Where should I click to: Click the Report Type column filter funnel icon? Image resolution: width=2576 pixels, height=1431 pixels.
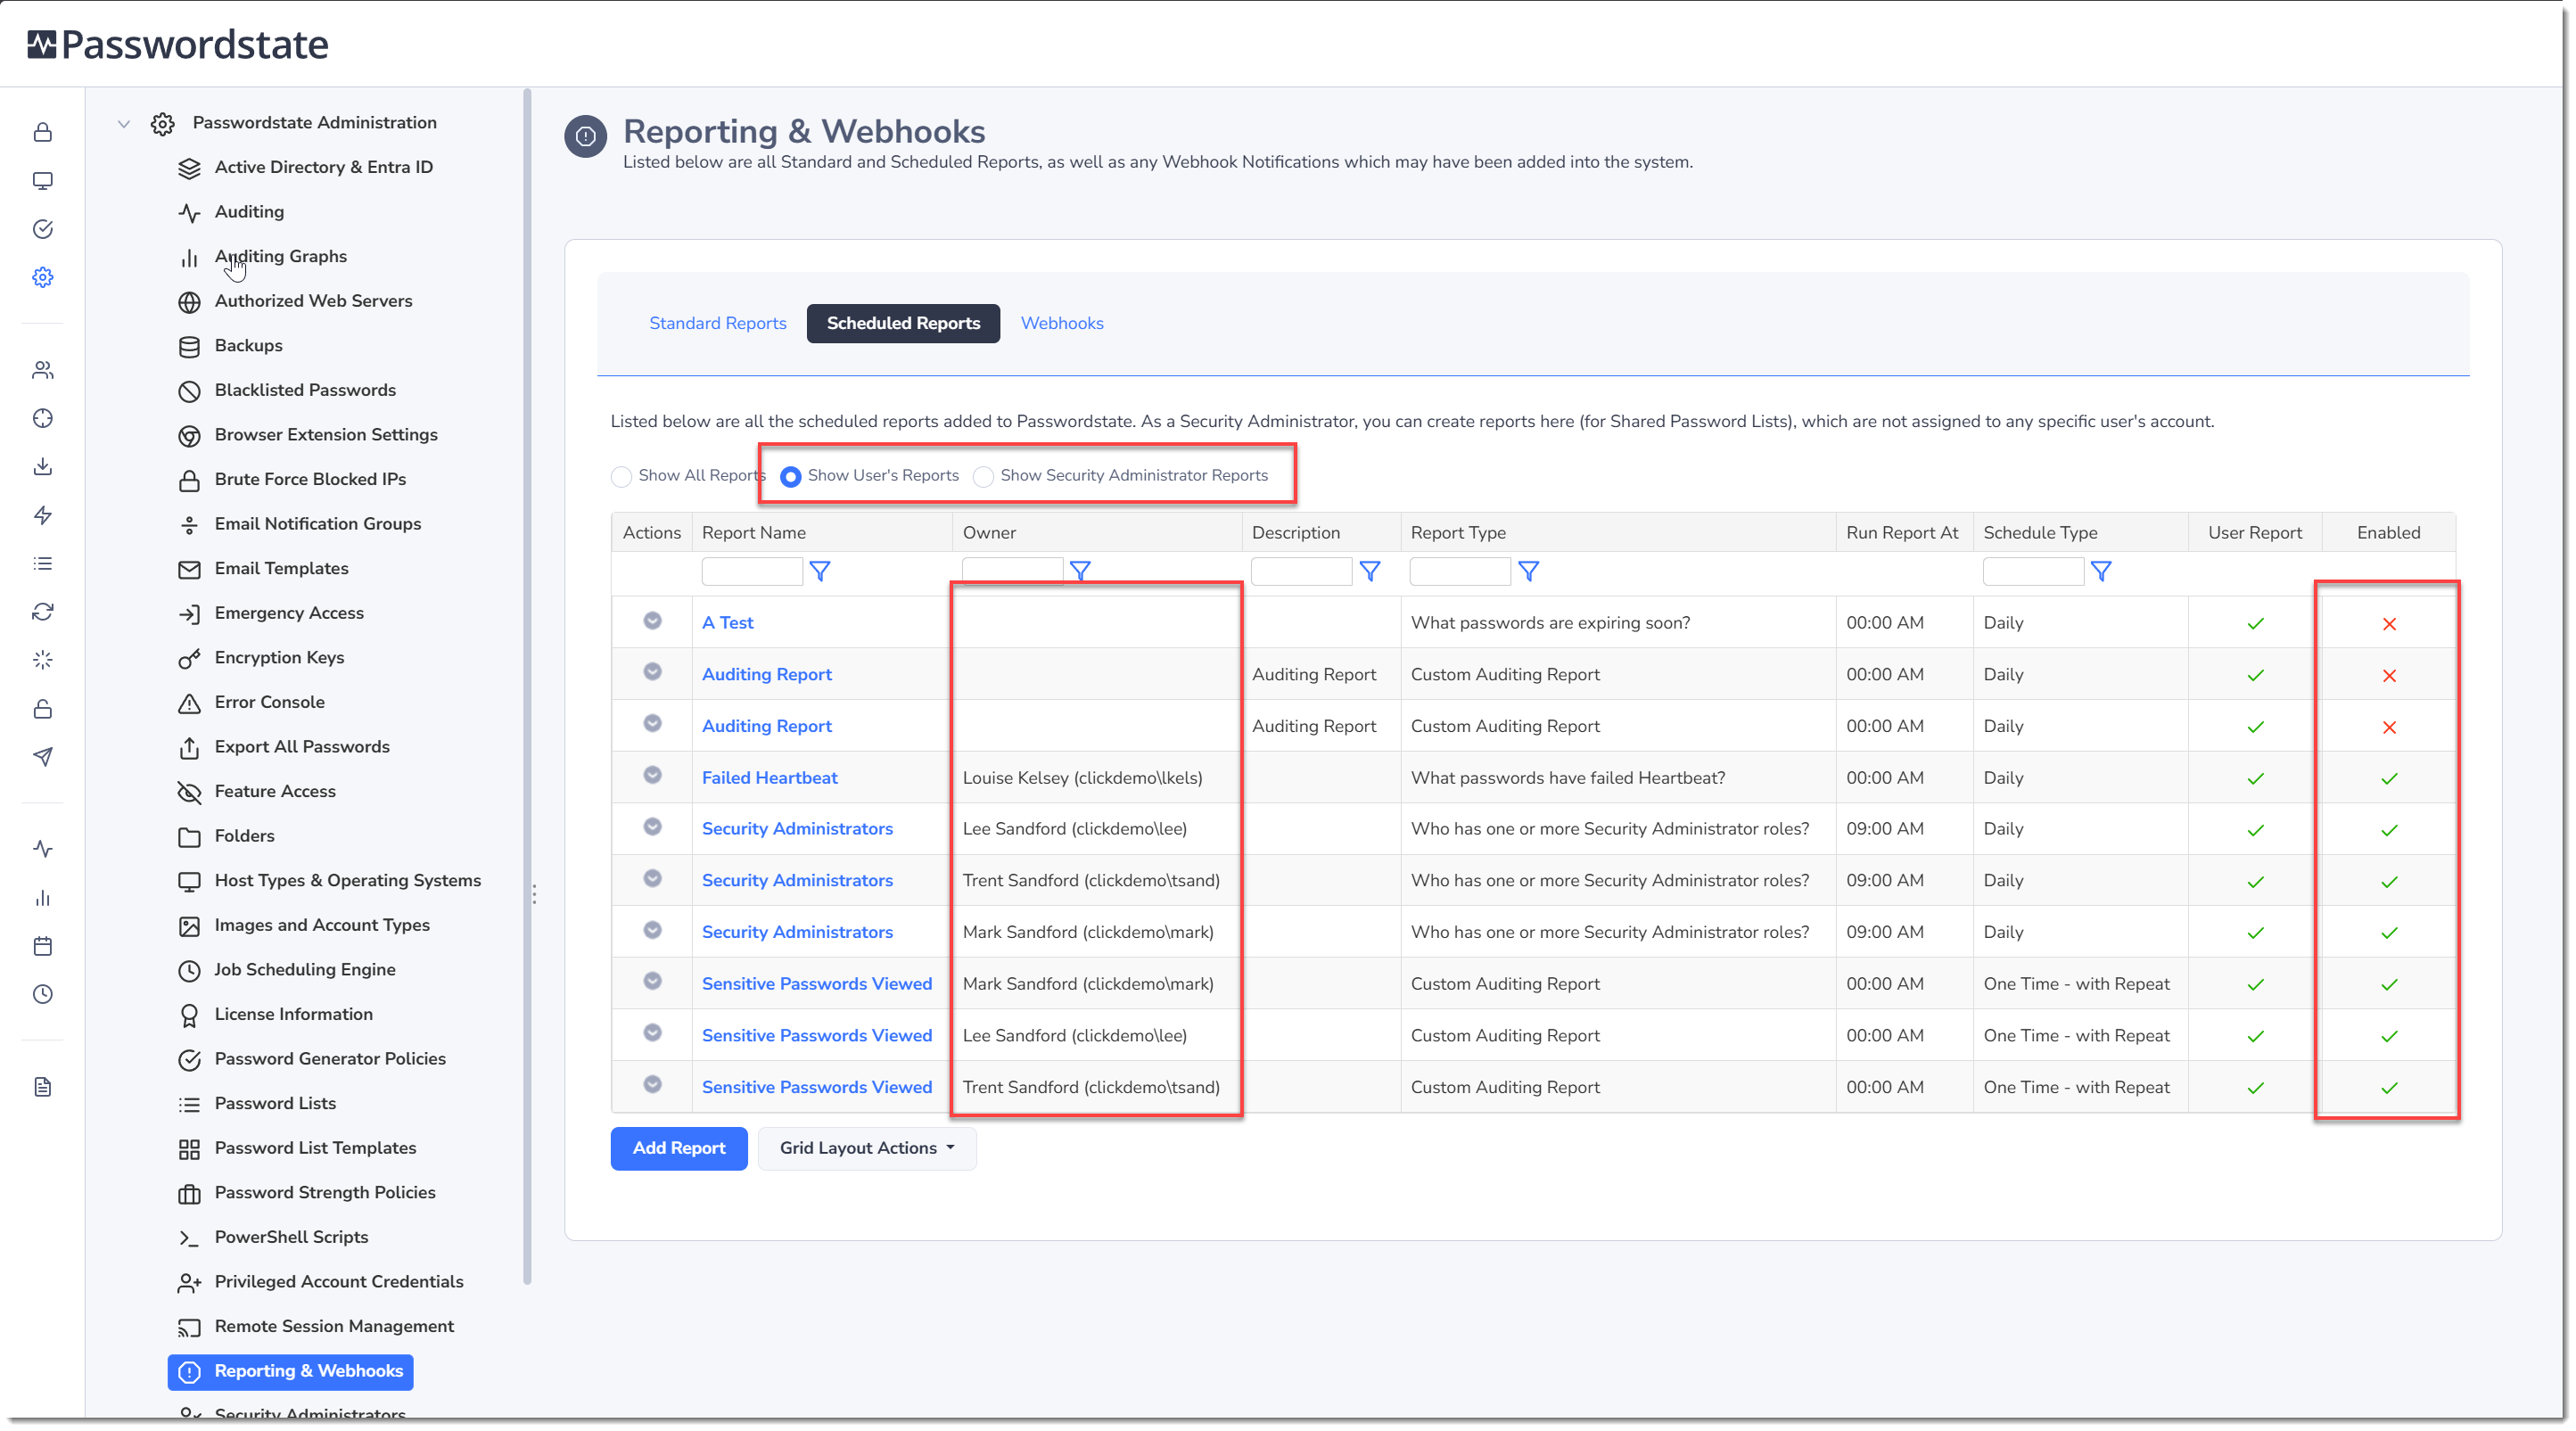[x=1528, y=571]
